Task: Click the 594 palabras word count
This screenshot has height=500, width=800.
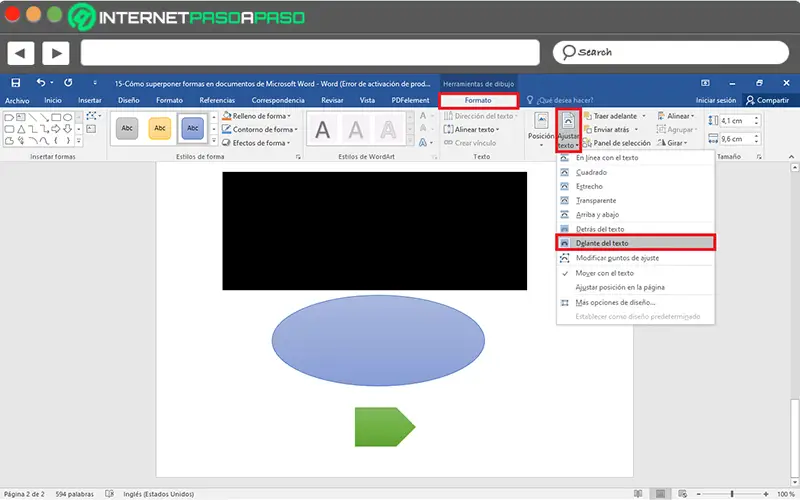Action: (74, 494)
